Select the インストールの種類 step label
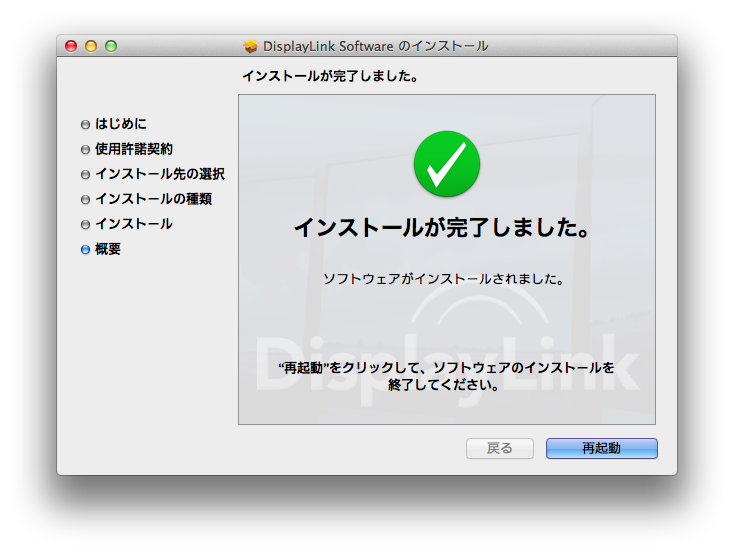 pyautogui.click(x=153, y=199)
